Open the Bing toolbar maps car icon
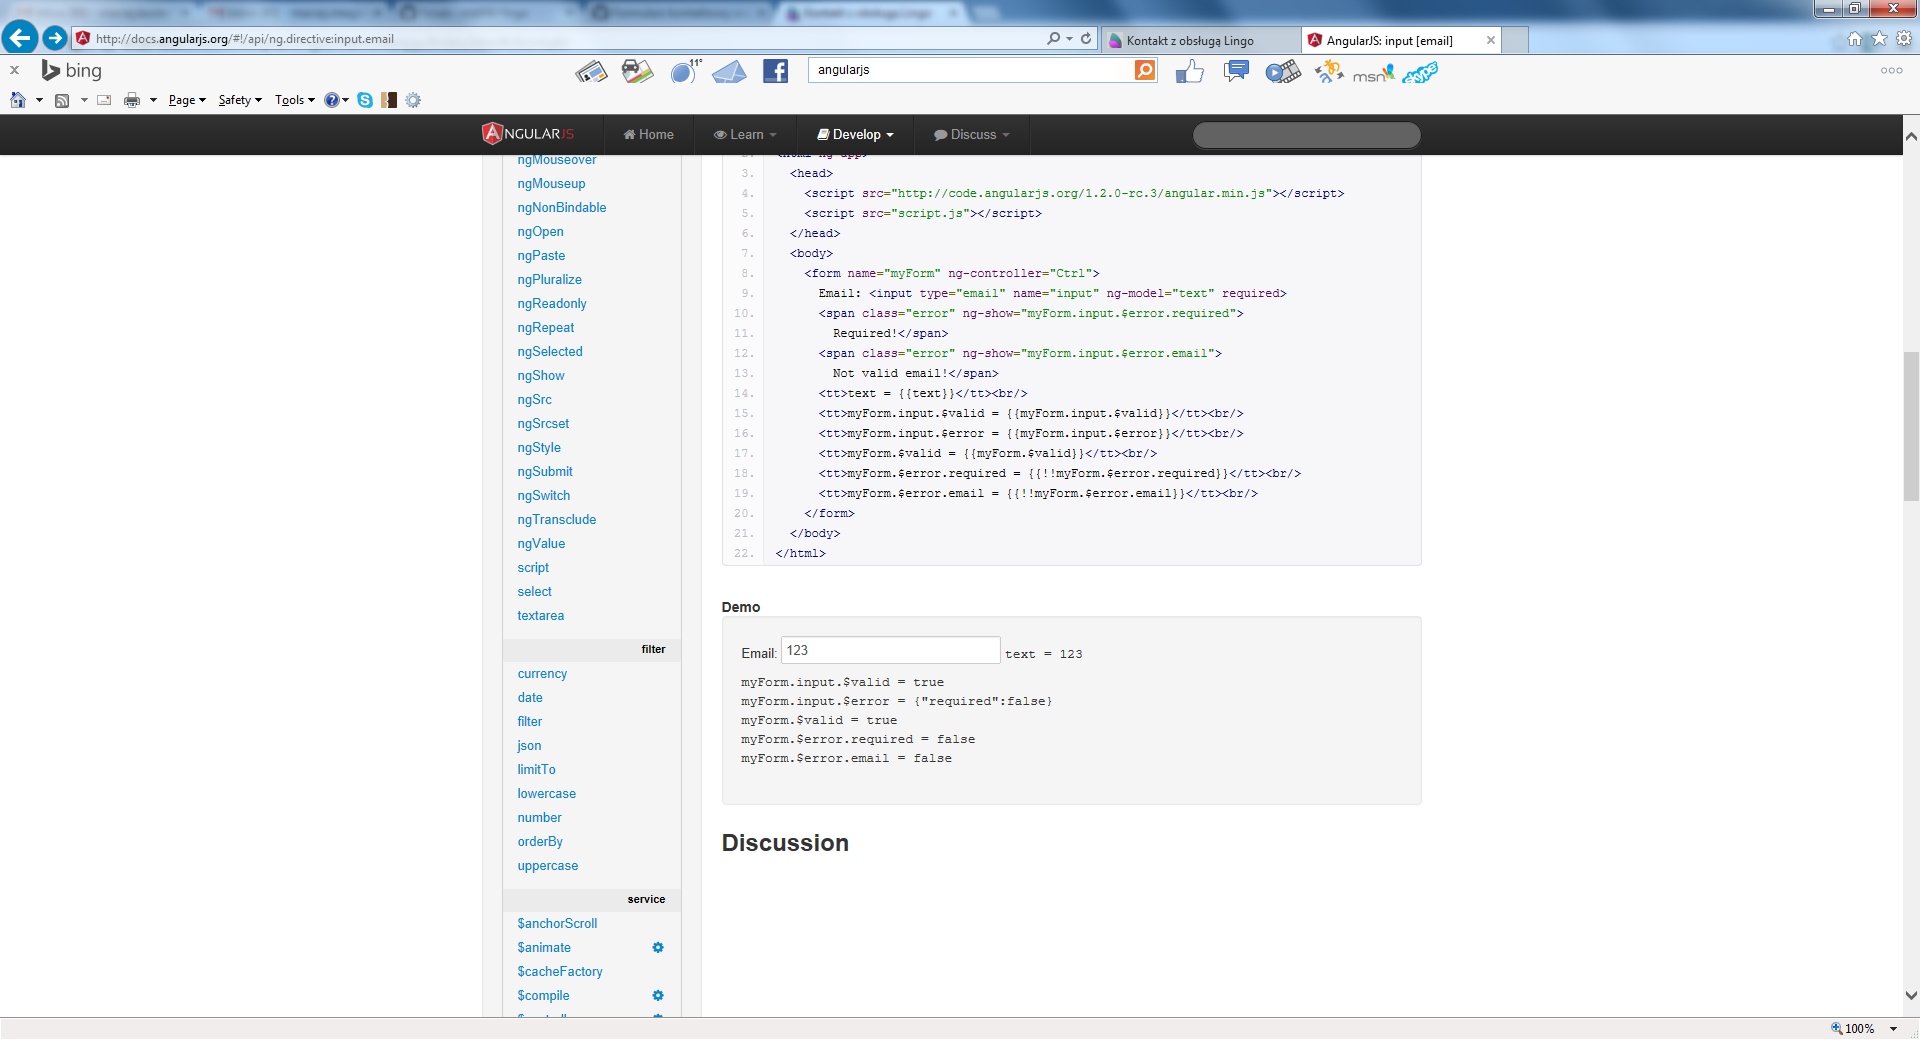This screenshot has width=1920, height=1040. [x=637, y=71]
